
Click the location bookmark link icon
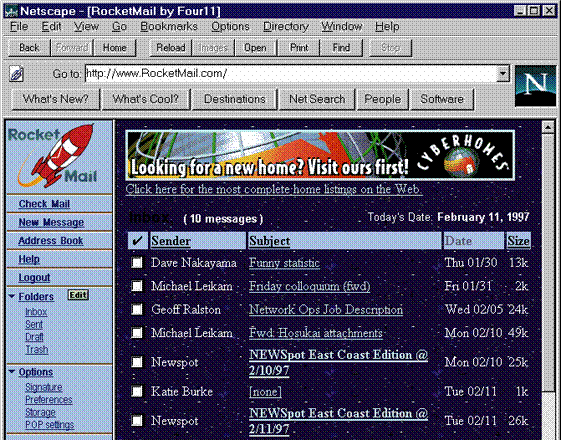tap(16, 74)
